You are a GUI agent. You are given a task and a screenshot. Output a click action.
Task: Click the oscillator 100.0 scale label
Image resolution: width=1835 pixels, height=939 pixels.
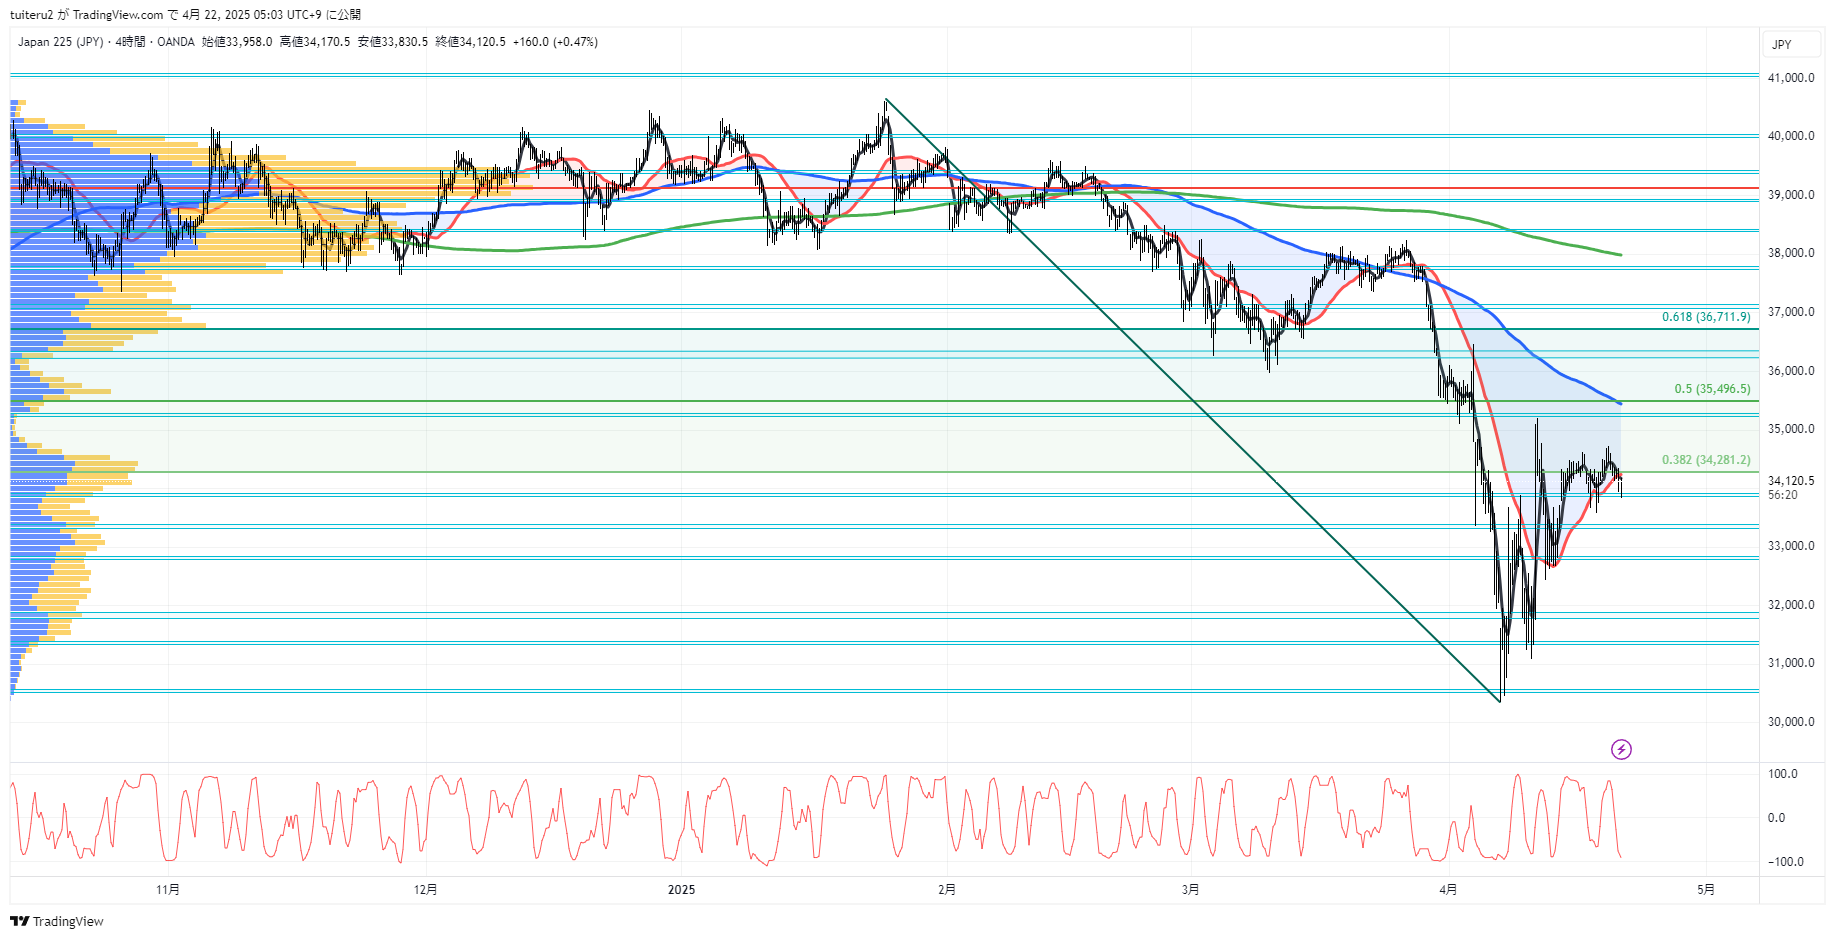point(1782,774)
